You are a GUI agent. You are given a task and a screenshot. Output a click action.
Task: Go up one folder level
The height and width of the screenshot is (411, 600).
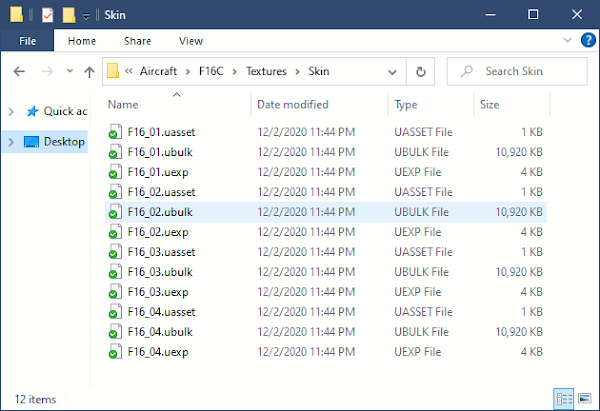pyautogui.click(x=89, y=72)
